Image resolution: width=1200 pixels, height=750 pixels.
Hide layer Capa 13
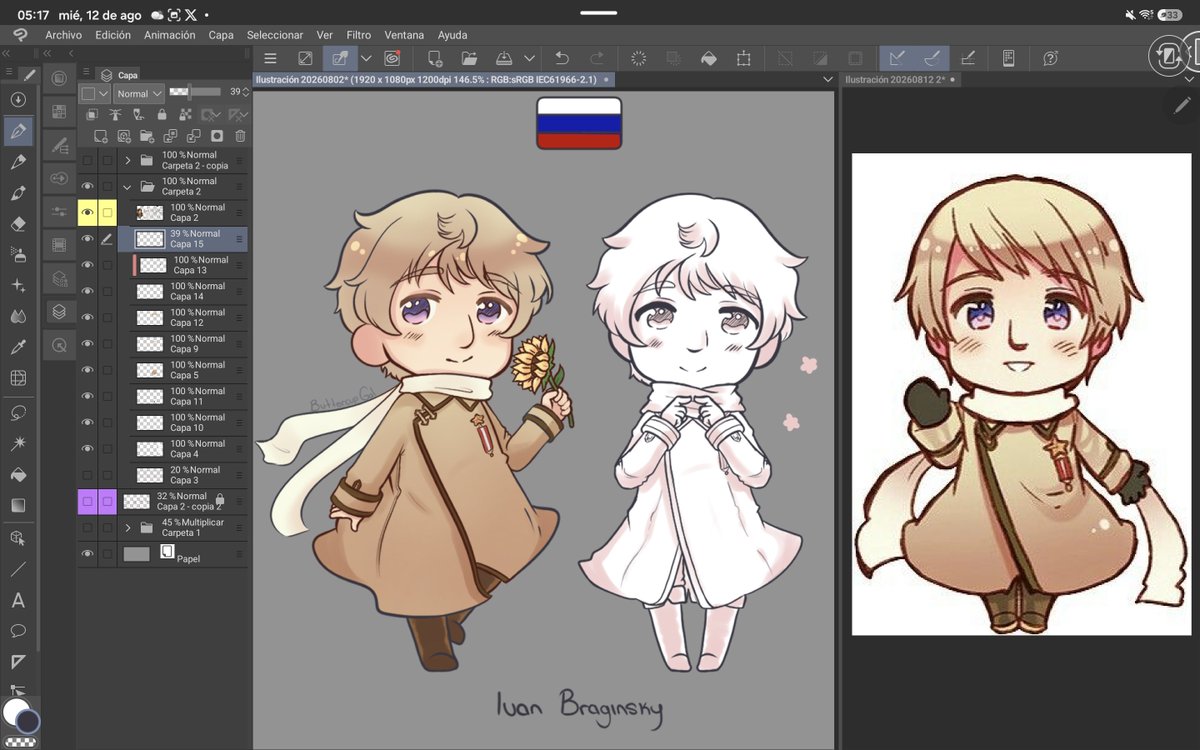point(87,265)
